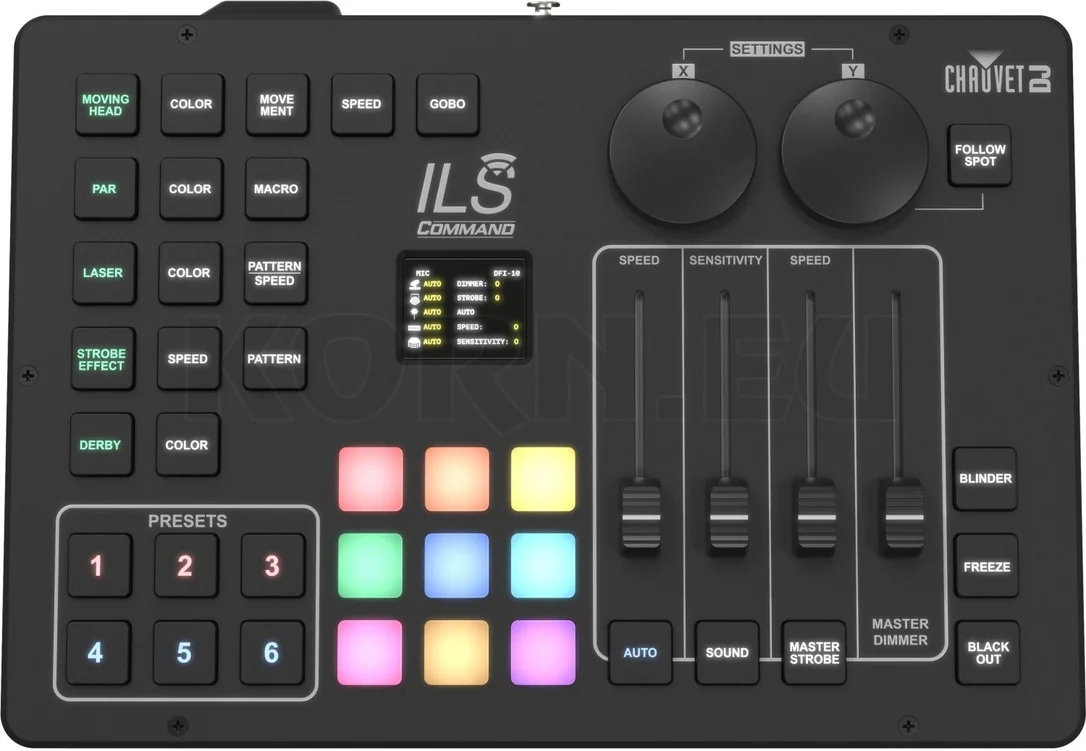Hit the Black Out button
The height and width of the screenshot is (751, 1086).
click(988, 653)
